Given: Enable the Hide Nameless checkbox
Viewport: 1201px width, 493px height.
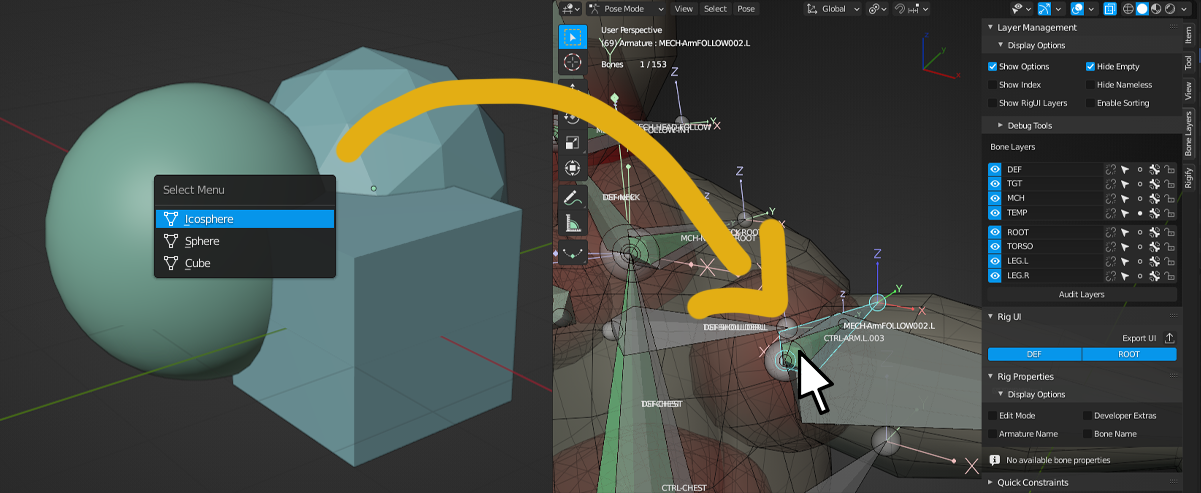Looking at the screenshot, I should coord(1090,85).
